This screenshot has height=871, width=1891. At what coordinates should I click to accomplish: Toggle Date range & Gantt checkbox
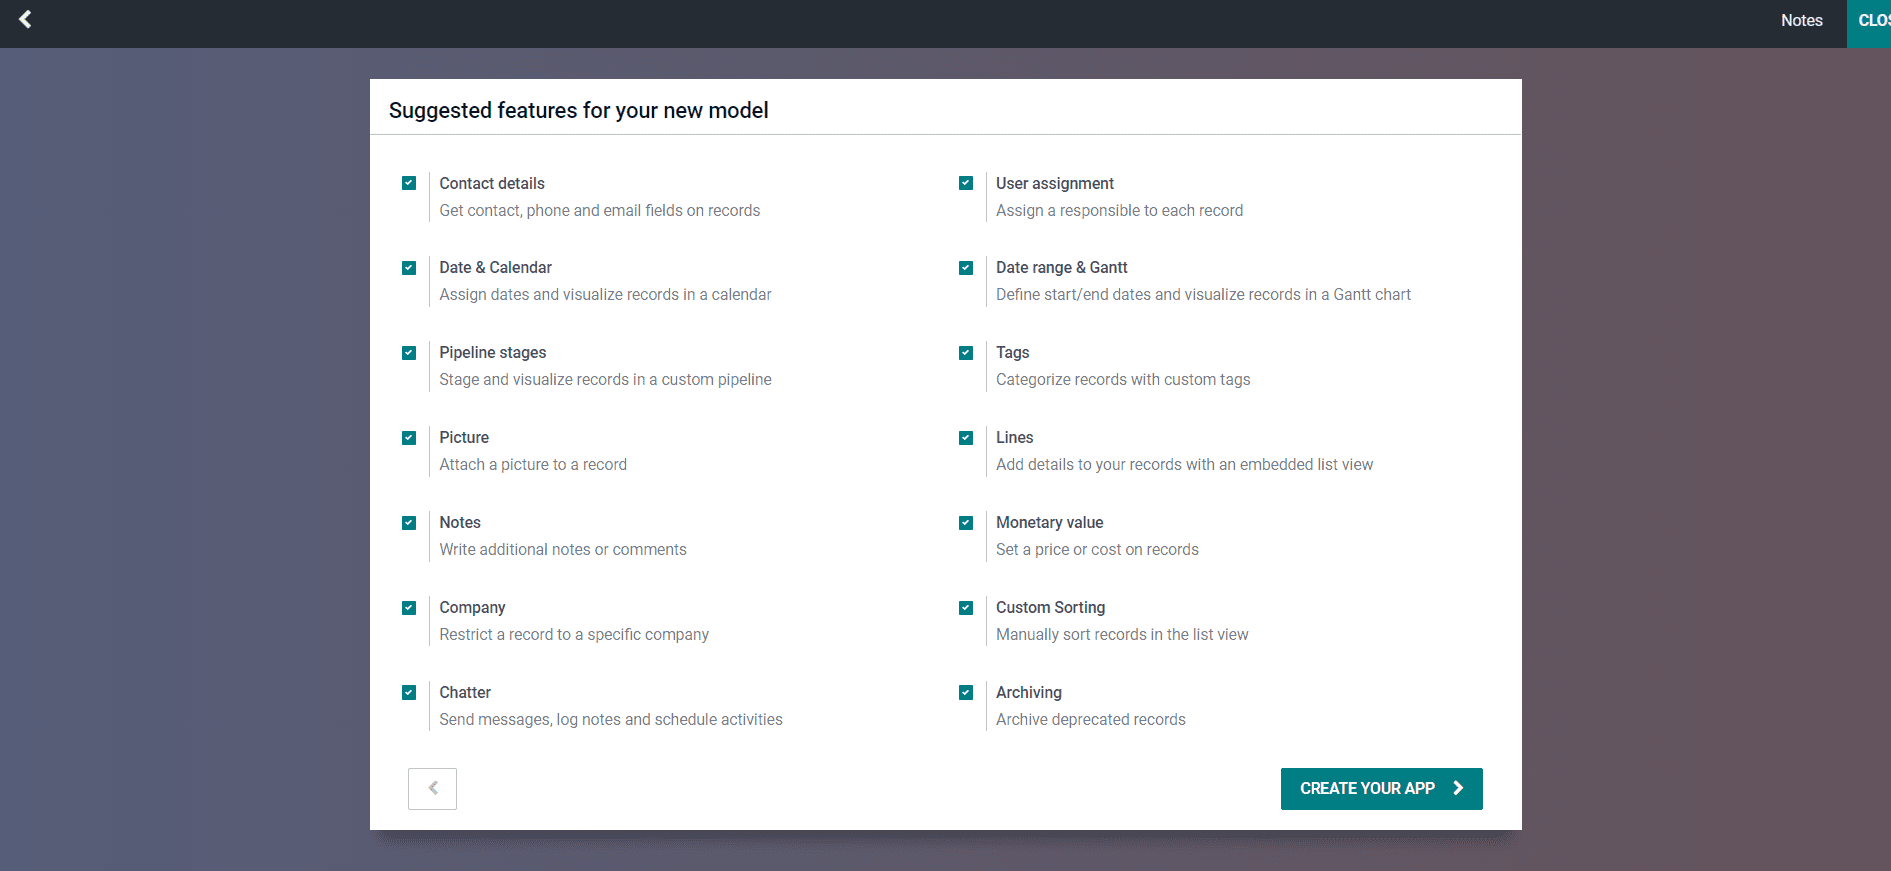tap(966, 268)
